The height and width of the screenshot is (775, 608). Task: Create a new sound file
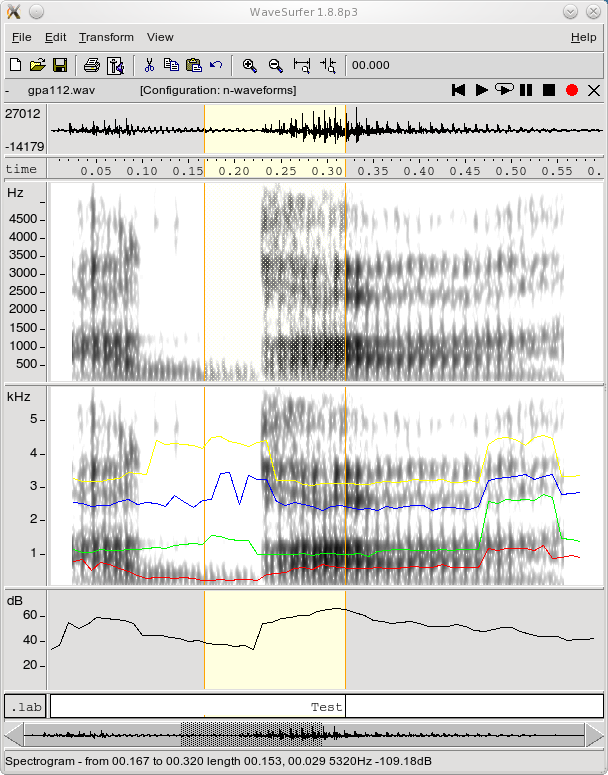(16, 65)
